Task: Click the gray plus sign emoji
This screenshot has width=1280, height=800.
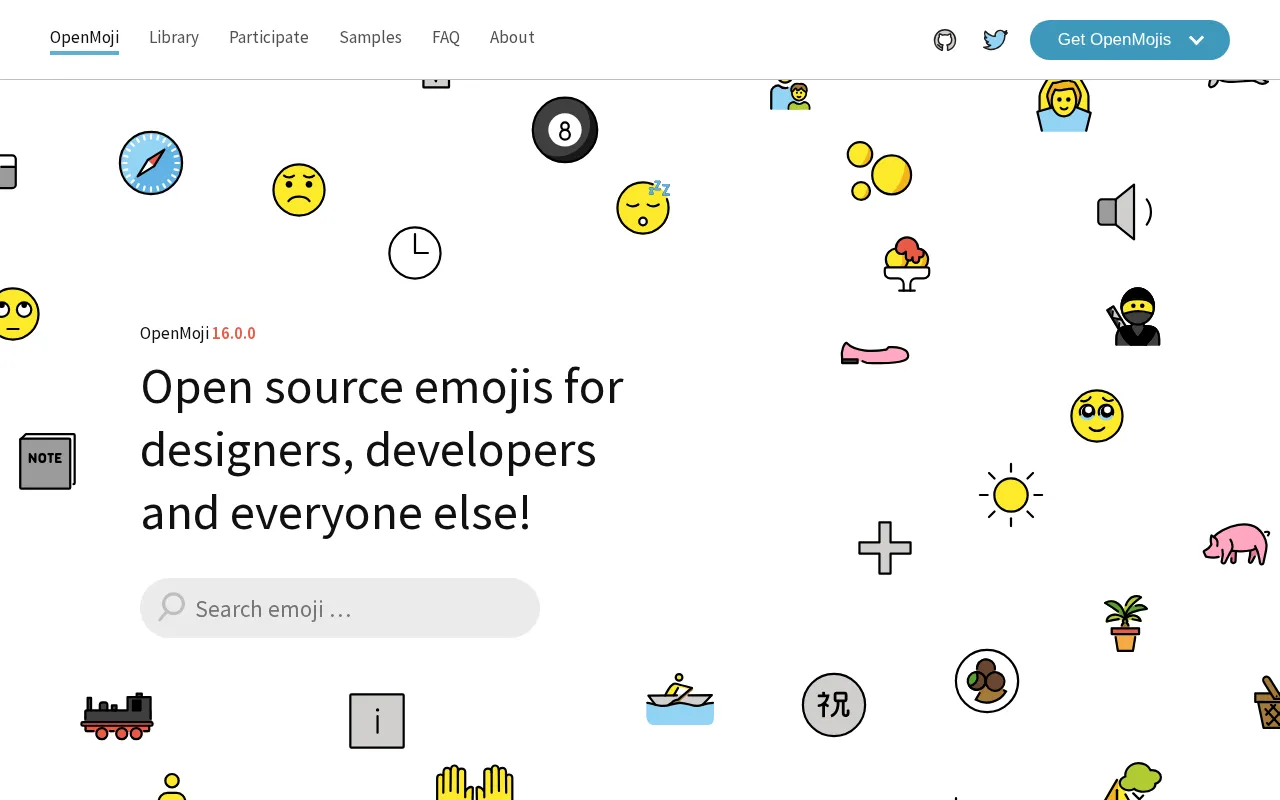Action: pos(885,548)
